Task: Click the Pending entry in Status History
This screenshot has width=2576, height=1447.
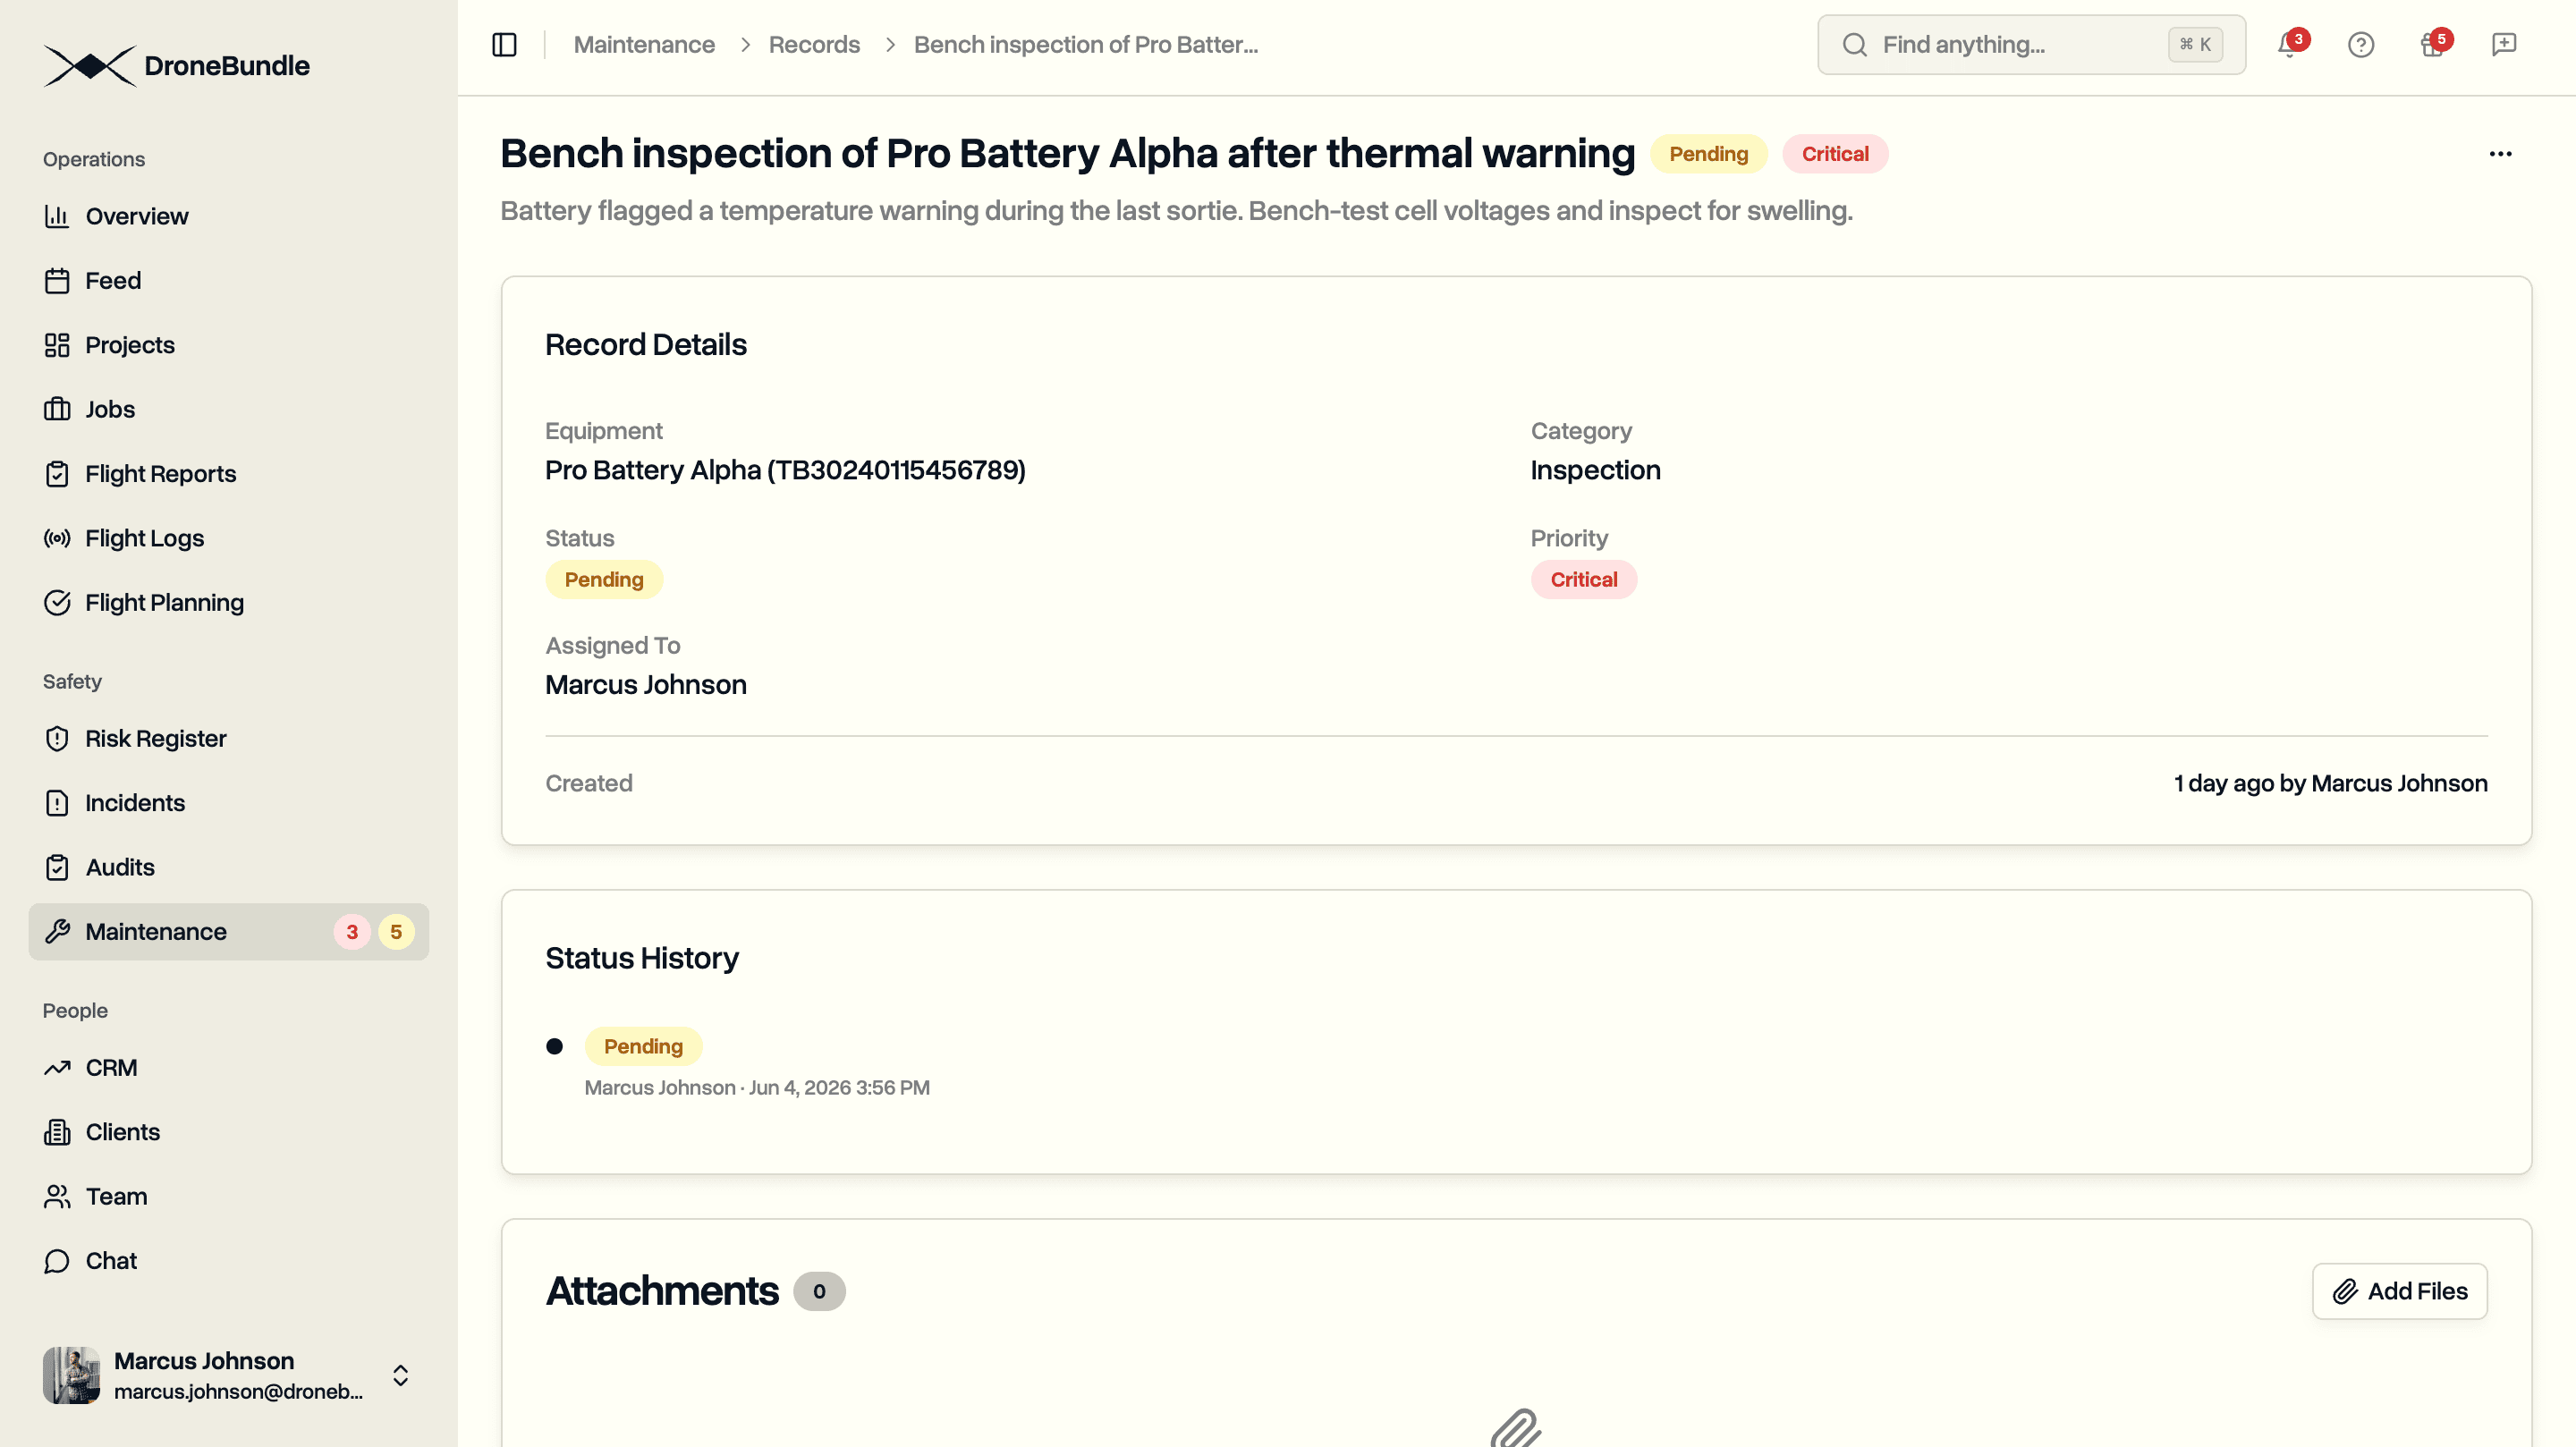Action: (643, 1047)
